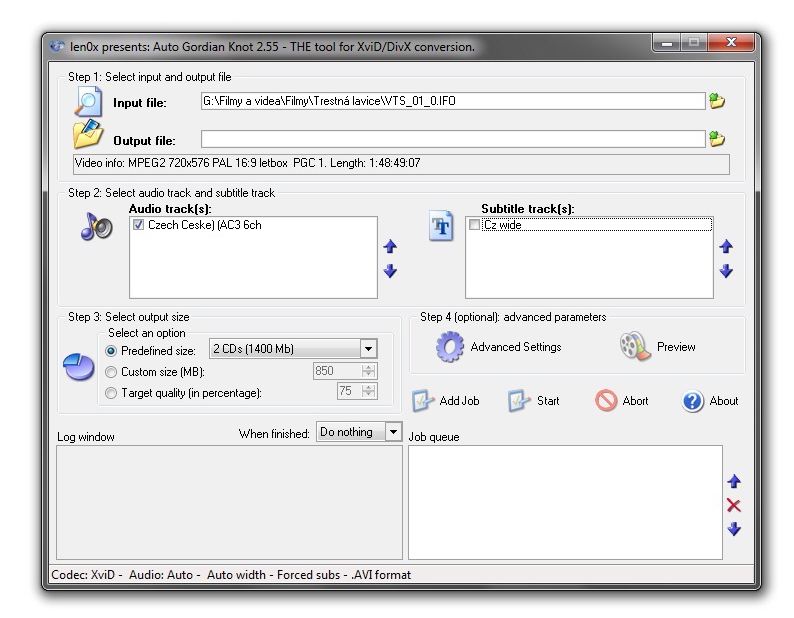This screenshot has width=794, height=618.
Task: Click the folder icon next to Output file
Action: 88,133
